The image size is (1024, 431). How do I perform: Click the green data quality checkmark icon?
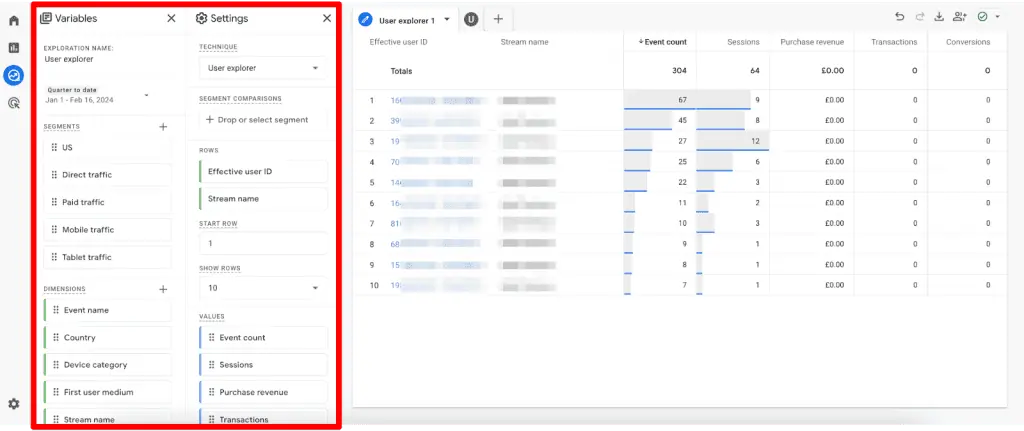tap(982, 18)
